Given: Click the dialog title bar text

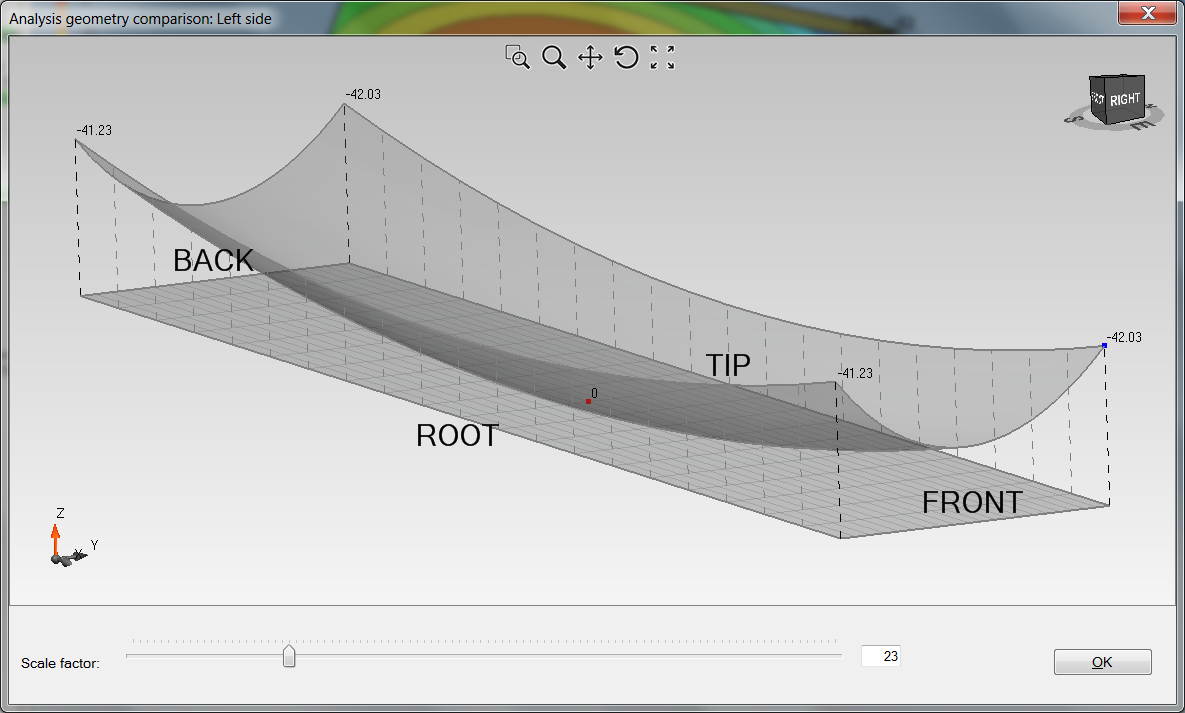Looking at the screenshot, I should [140, 18].
